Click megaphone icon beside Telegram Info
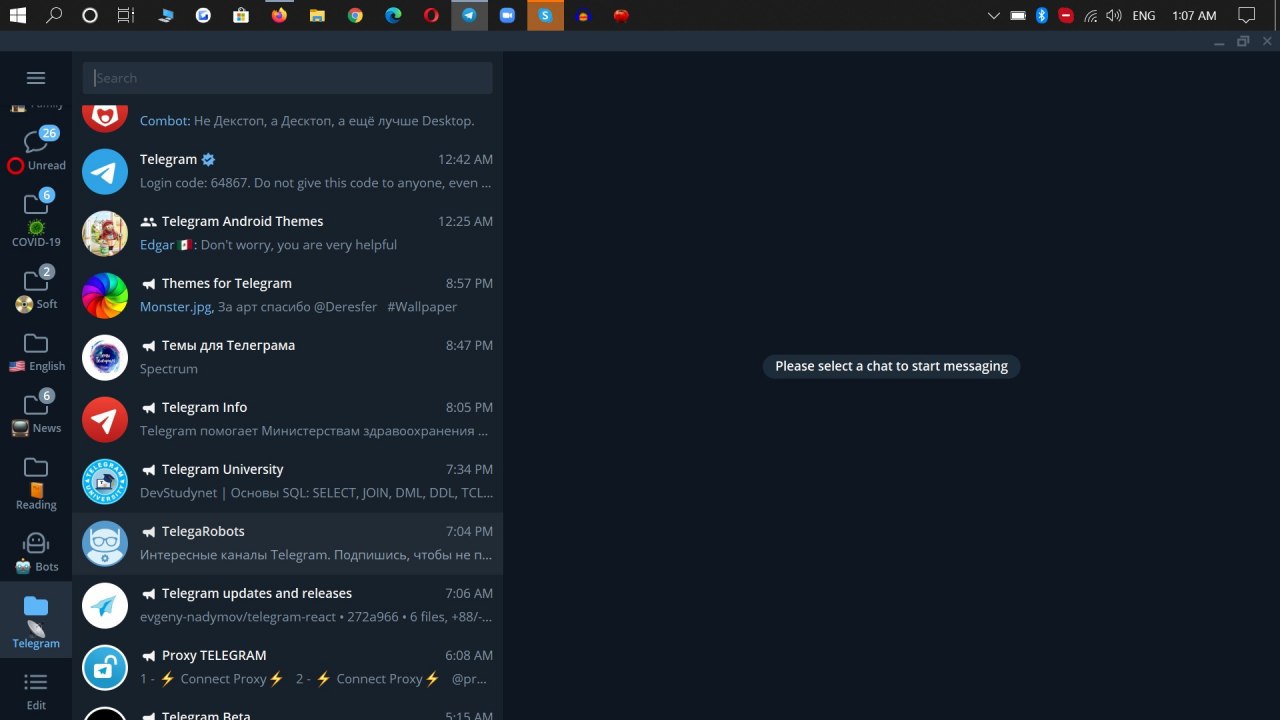The width and height of the screenshot is (1280, 720). pyautogui.click(x=149, y=408)
